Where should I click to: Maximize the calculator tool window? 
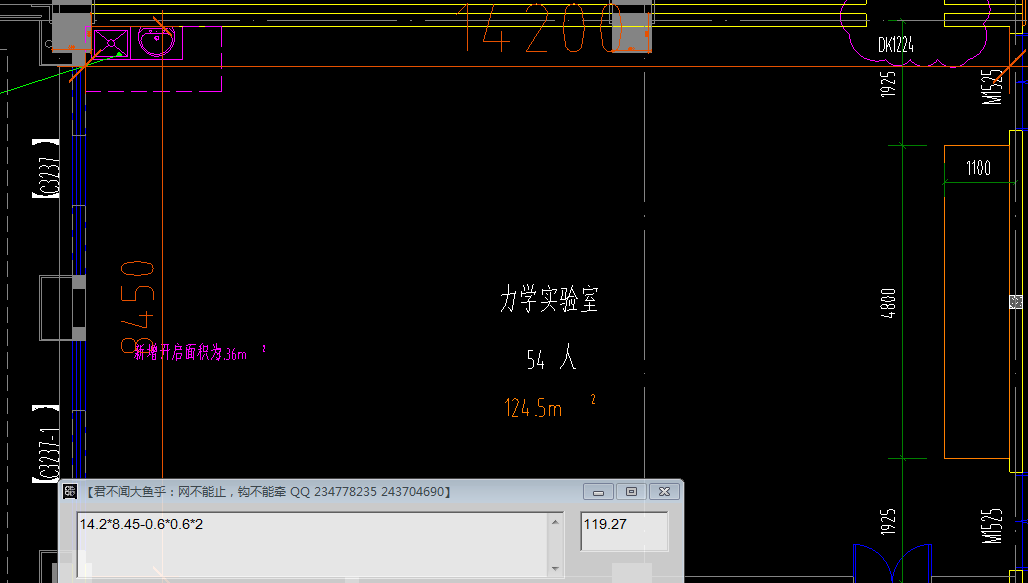point(631,492)
